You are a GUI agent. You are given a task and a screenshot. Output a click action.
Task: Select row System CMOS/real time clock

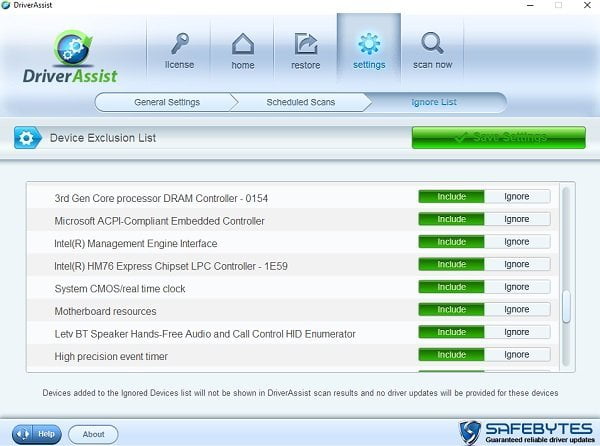click(293, 287)
